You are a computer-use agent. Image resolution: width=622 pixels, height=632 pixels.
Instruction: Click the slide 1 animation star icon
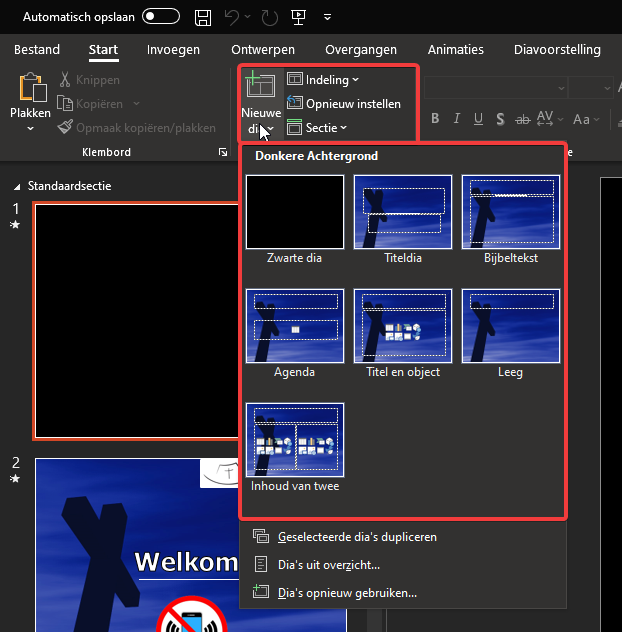[15, 225]
